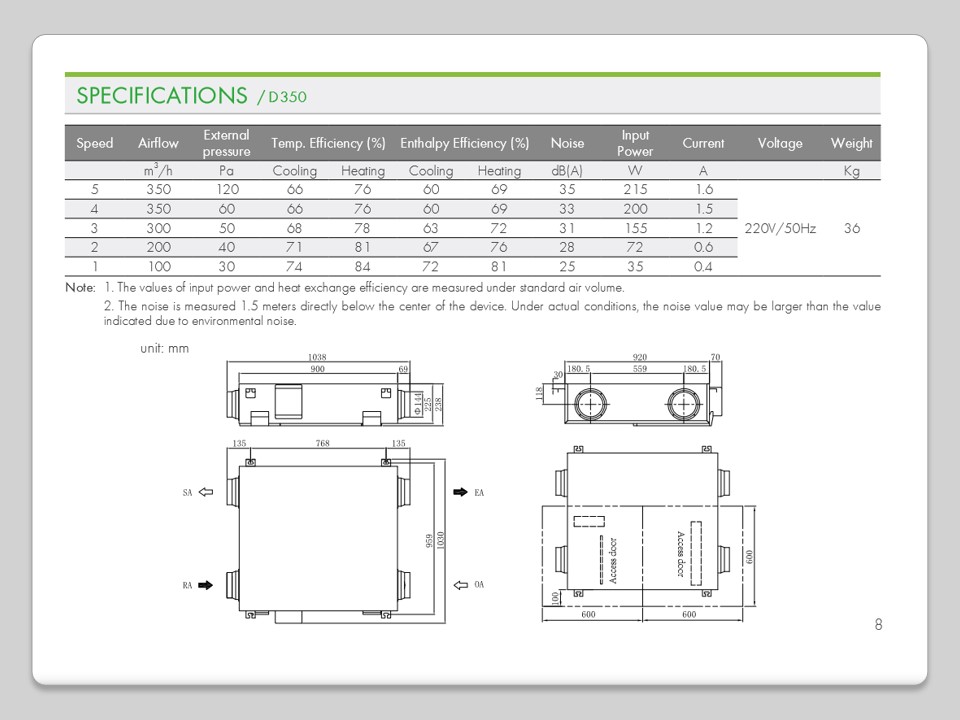This screenshot has width=960, height=720.
Task: Click the solid black EA arrow
Action: (x=460, y=492)
